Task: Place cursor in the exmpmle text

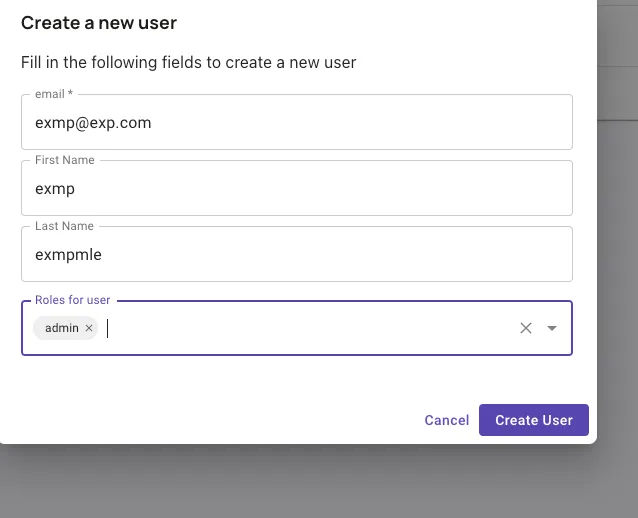Action: tap(68, 255)
